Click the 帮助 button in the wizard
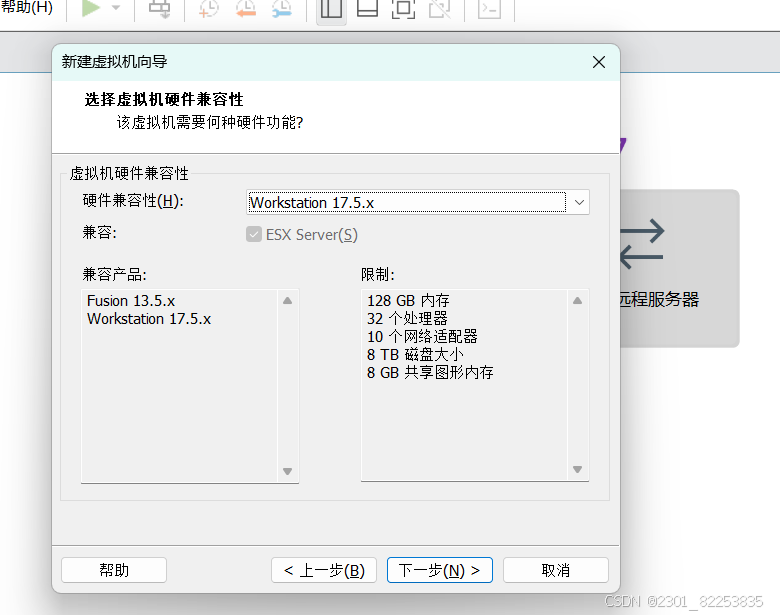This screenshot has width=780, height=615. [114, 570]
